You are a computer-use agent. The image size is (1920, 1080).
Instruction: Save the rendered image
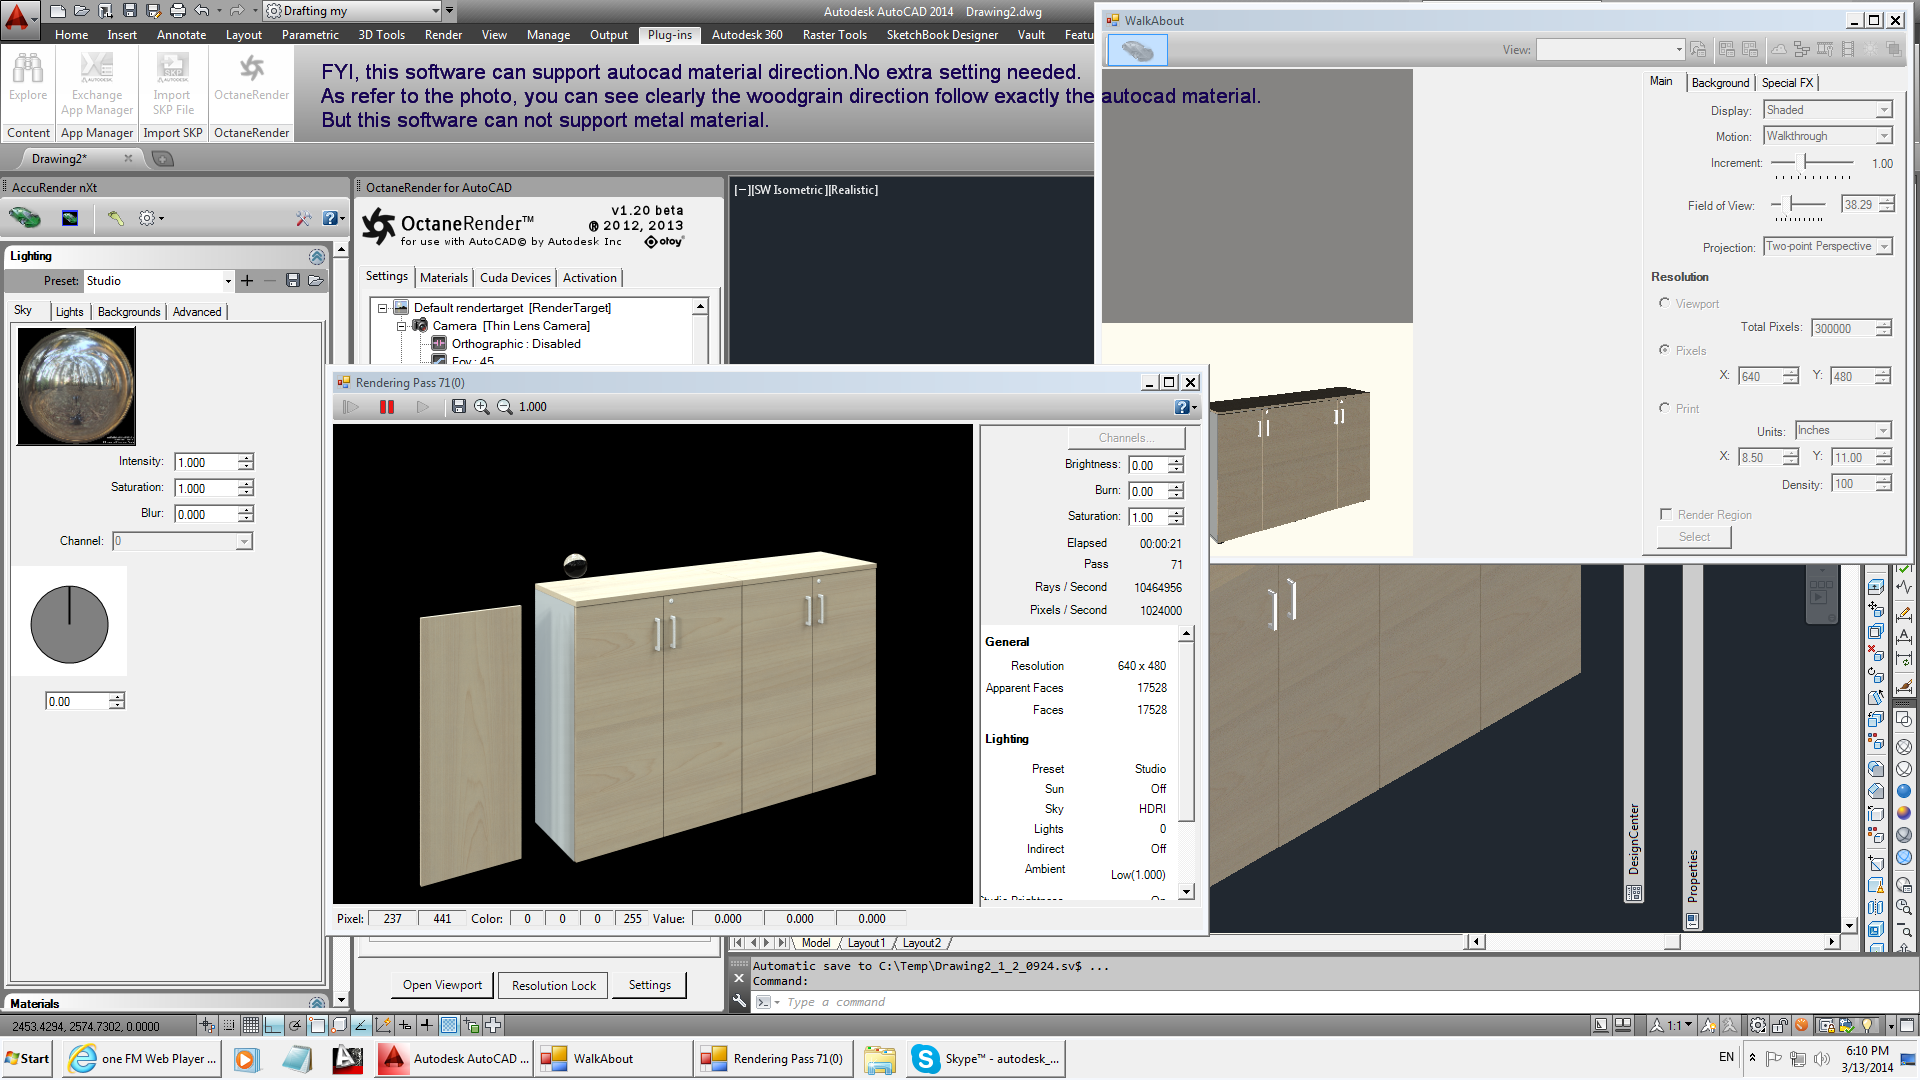pos(459,407)
